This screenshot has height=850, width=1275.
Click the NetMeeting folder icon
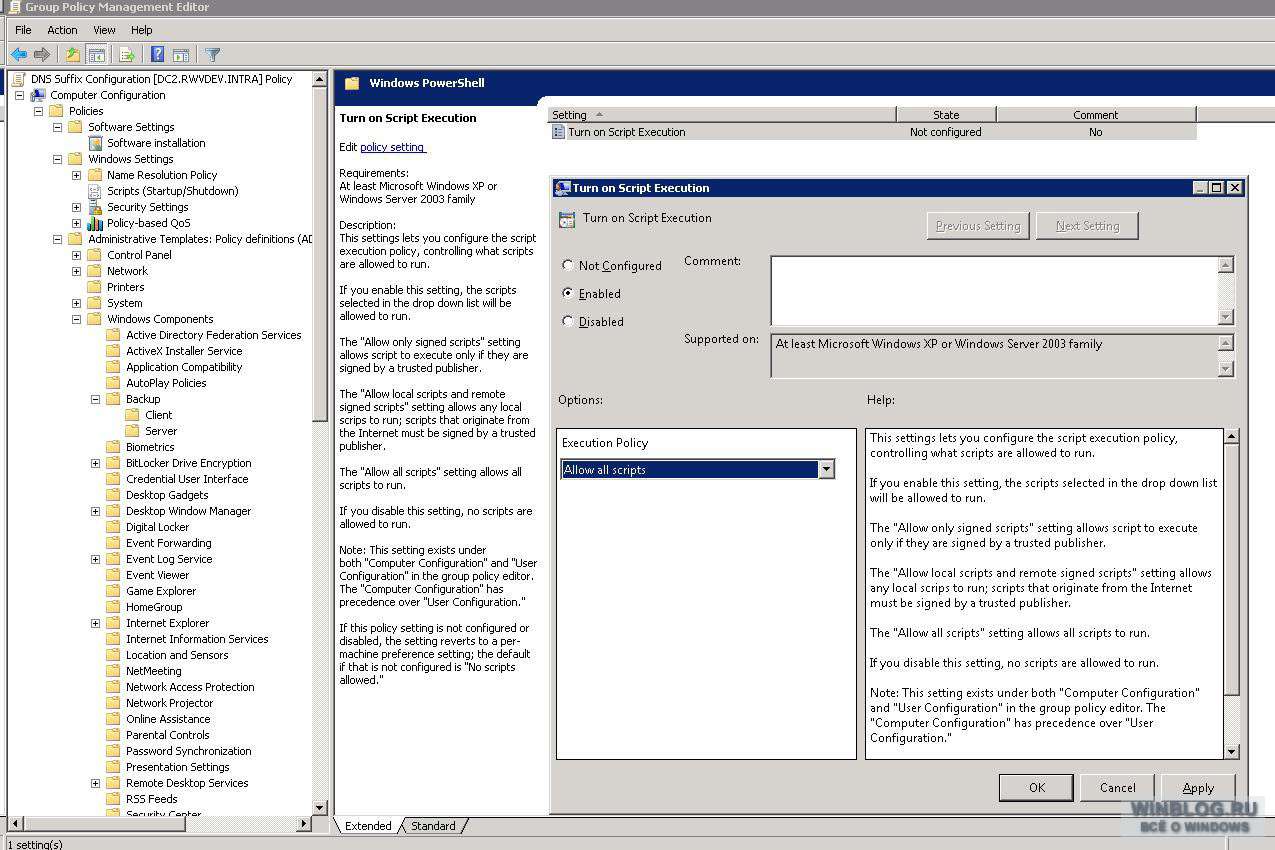click(x=114, y=671)
